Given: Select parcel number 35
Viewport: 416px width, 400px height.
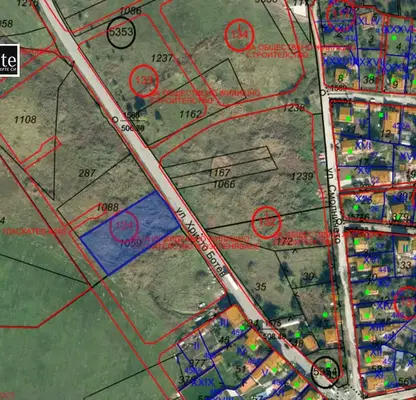Looking at the screenshot, I should click(261, 287).
